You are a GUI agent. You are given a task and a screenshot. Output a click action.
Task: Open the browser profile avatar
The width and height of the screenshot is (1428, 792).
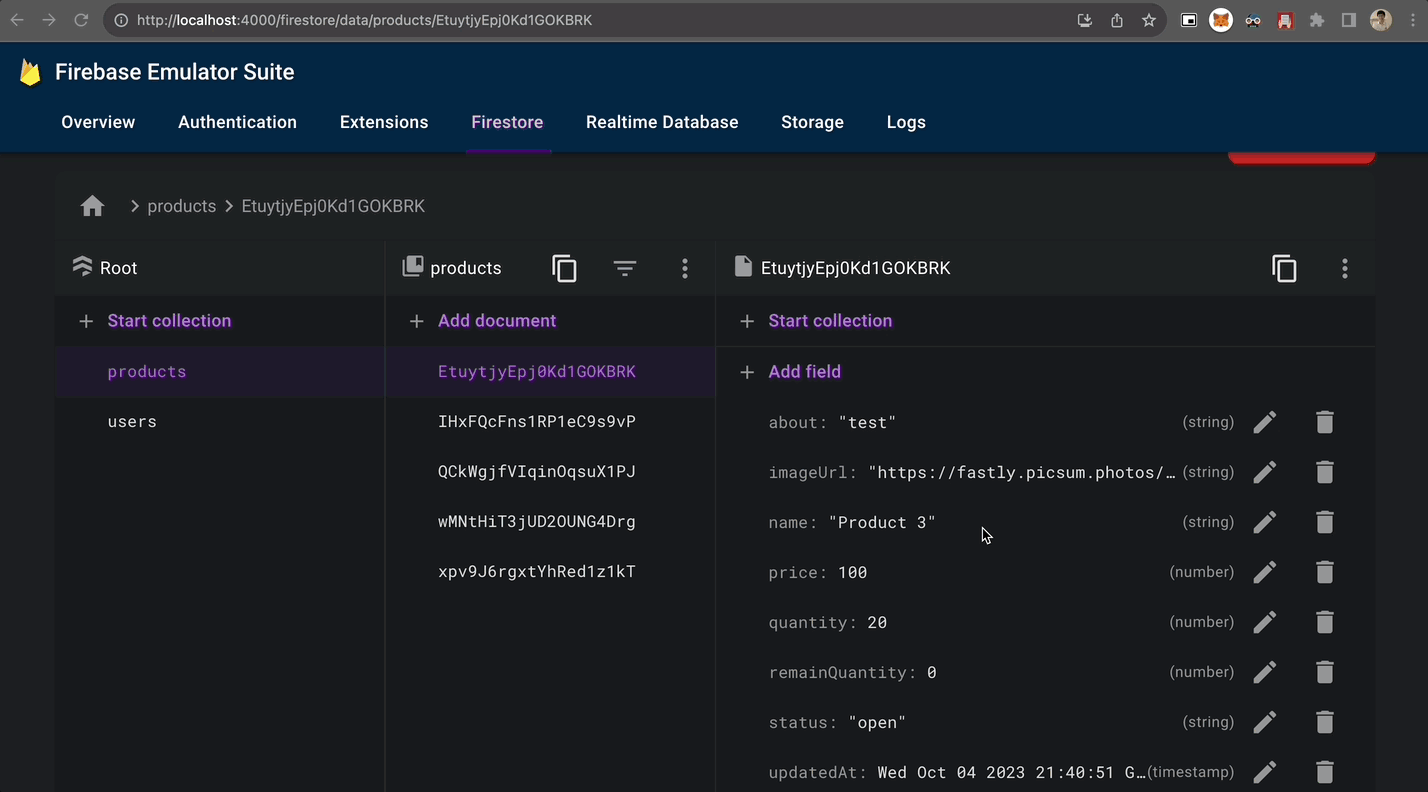[x=1381, y=20]
